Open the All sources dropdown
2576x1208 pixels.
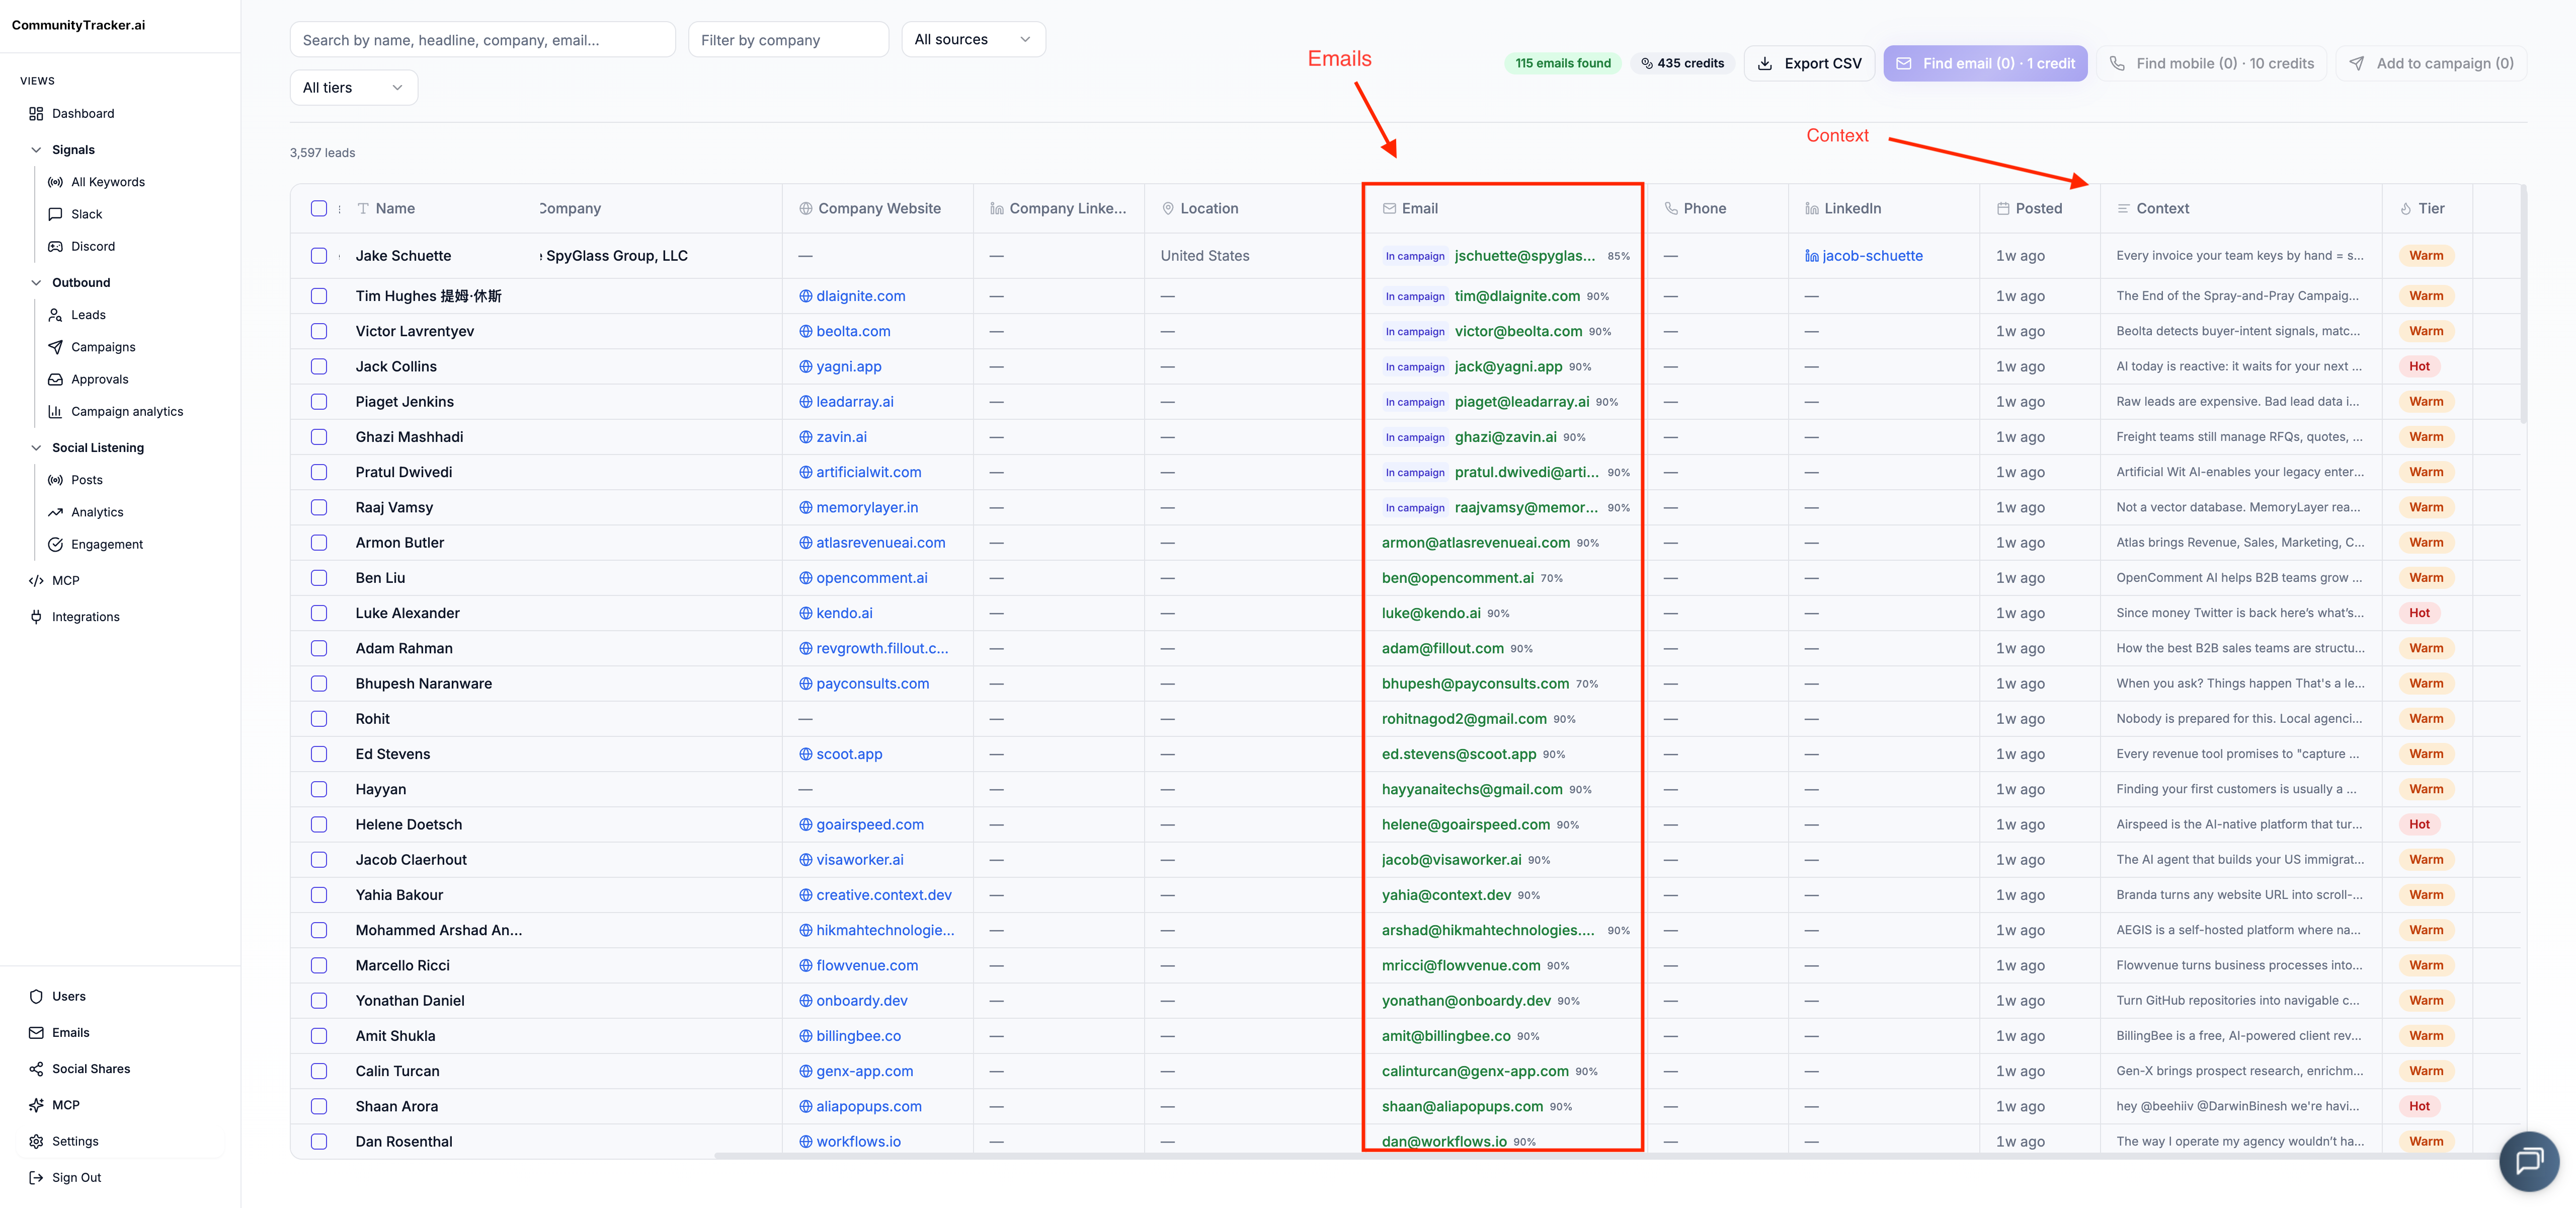click(973, 39)
